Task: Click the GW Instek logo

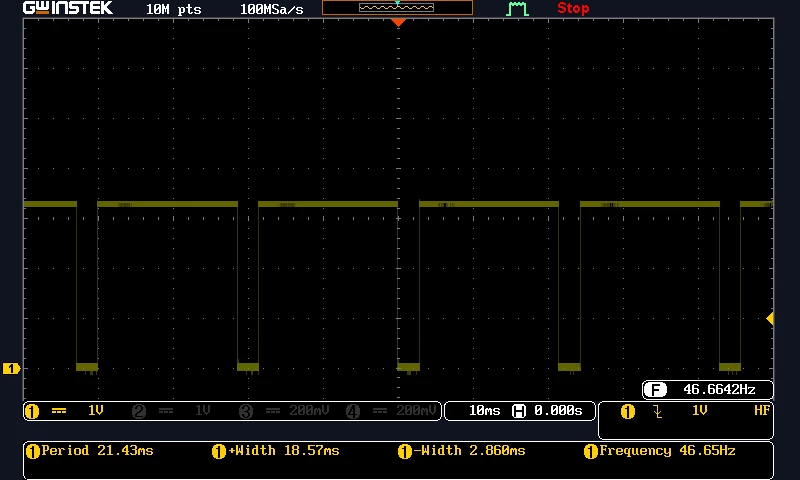Action: (67, 8)
